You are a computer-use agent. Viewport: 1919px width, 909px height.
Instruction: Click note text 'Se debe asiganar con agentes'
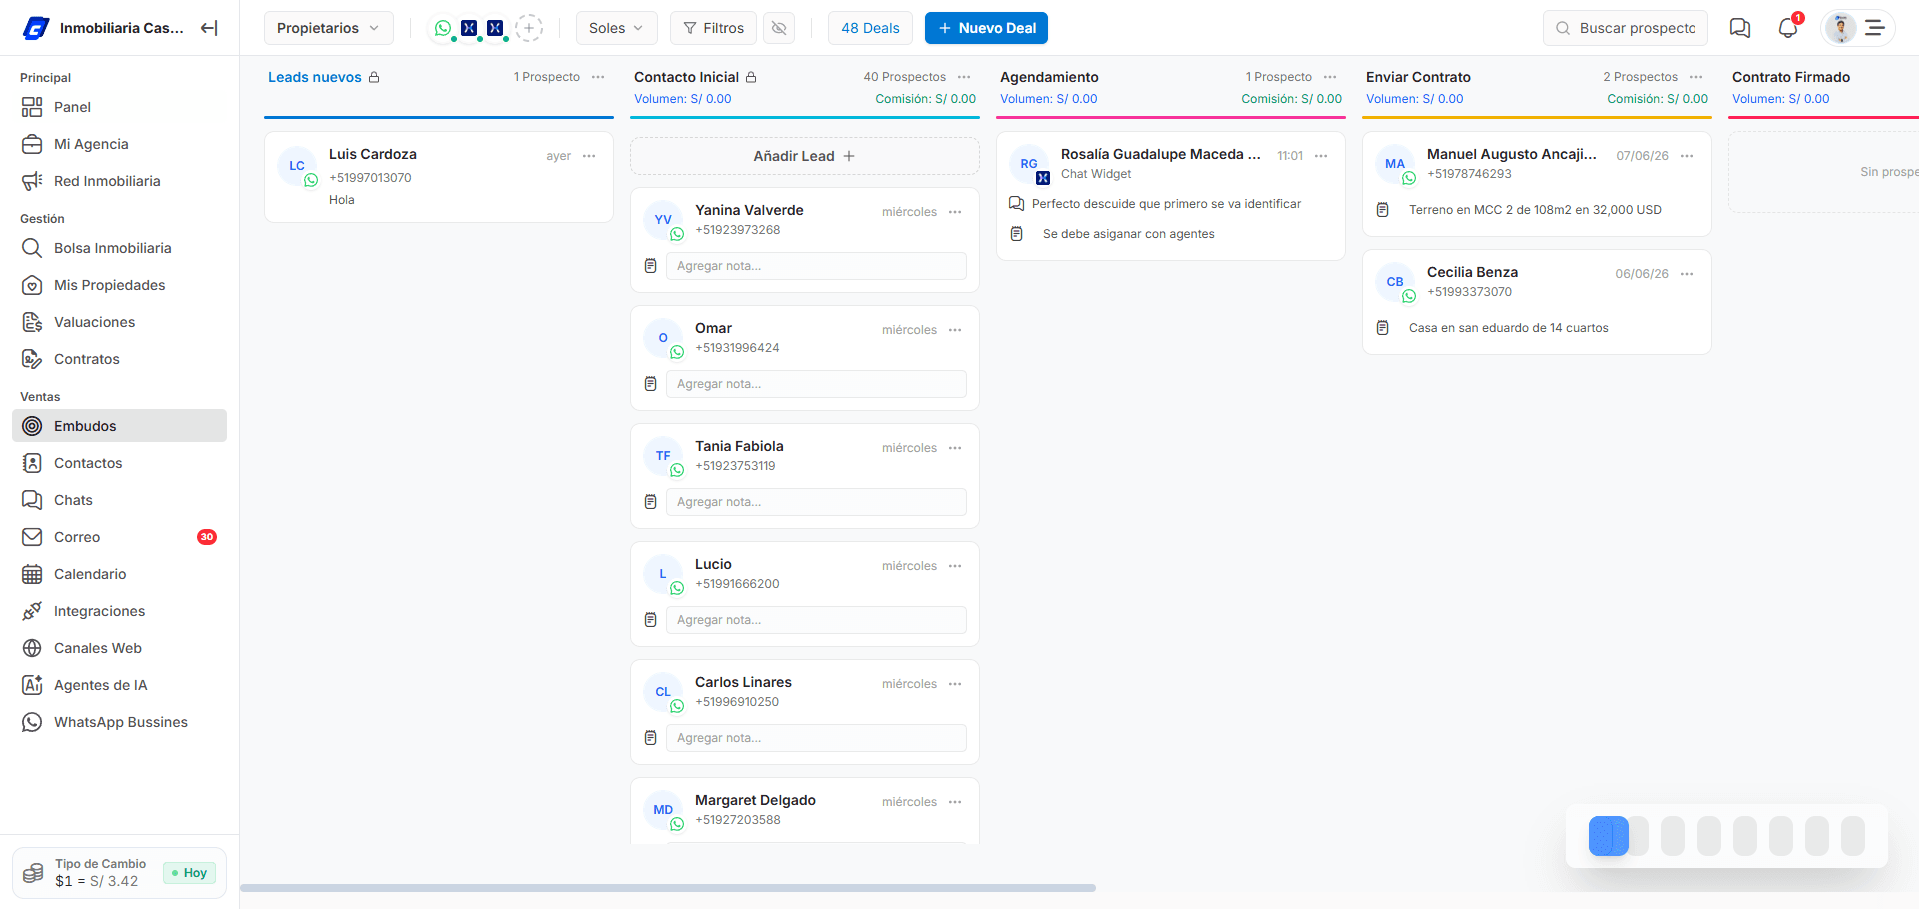click(1128, 234)
